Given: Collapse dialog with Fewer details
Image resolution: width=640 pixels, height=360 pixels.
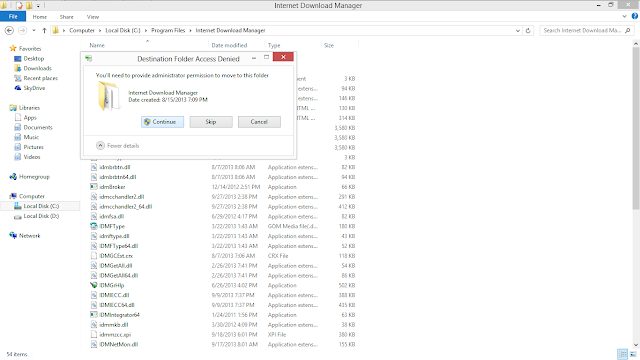Looking at the screenshot, I should point(118,145).
